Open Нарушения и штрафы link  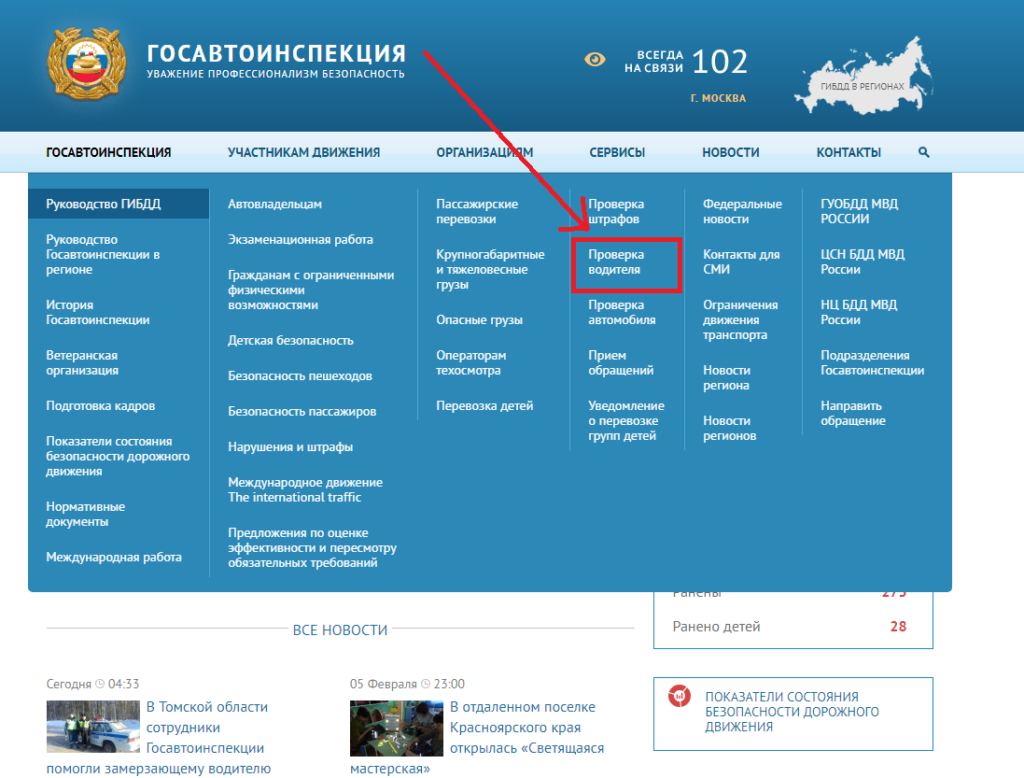pyautogui.click(x=290, y=447)
